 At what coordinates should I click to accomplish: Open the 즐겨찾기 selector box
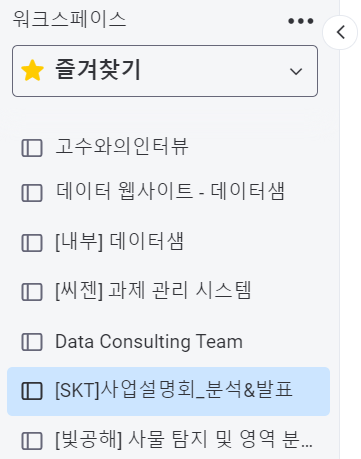tap(165, 71)
